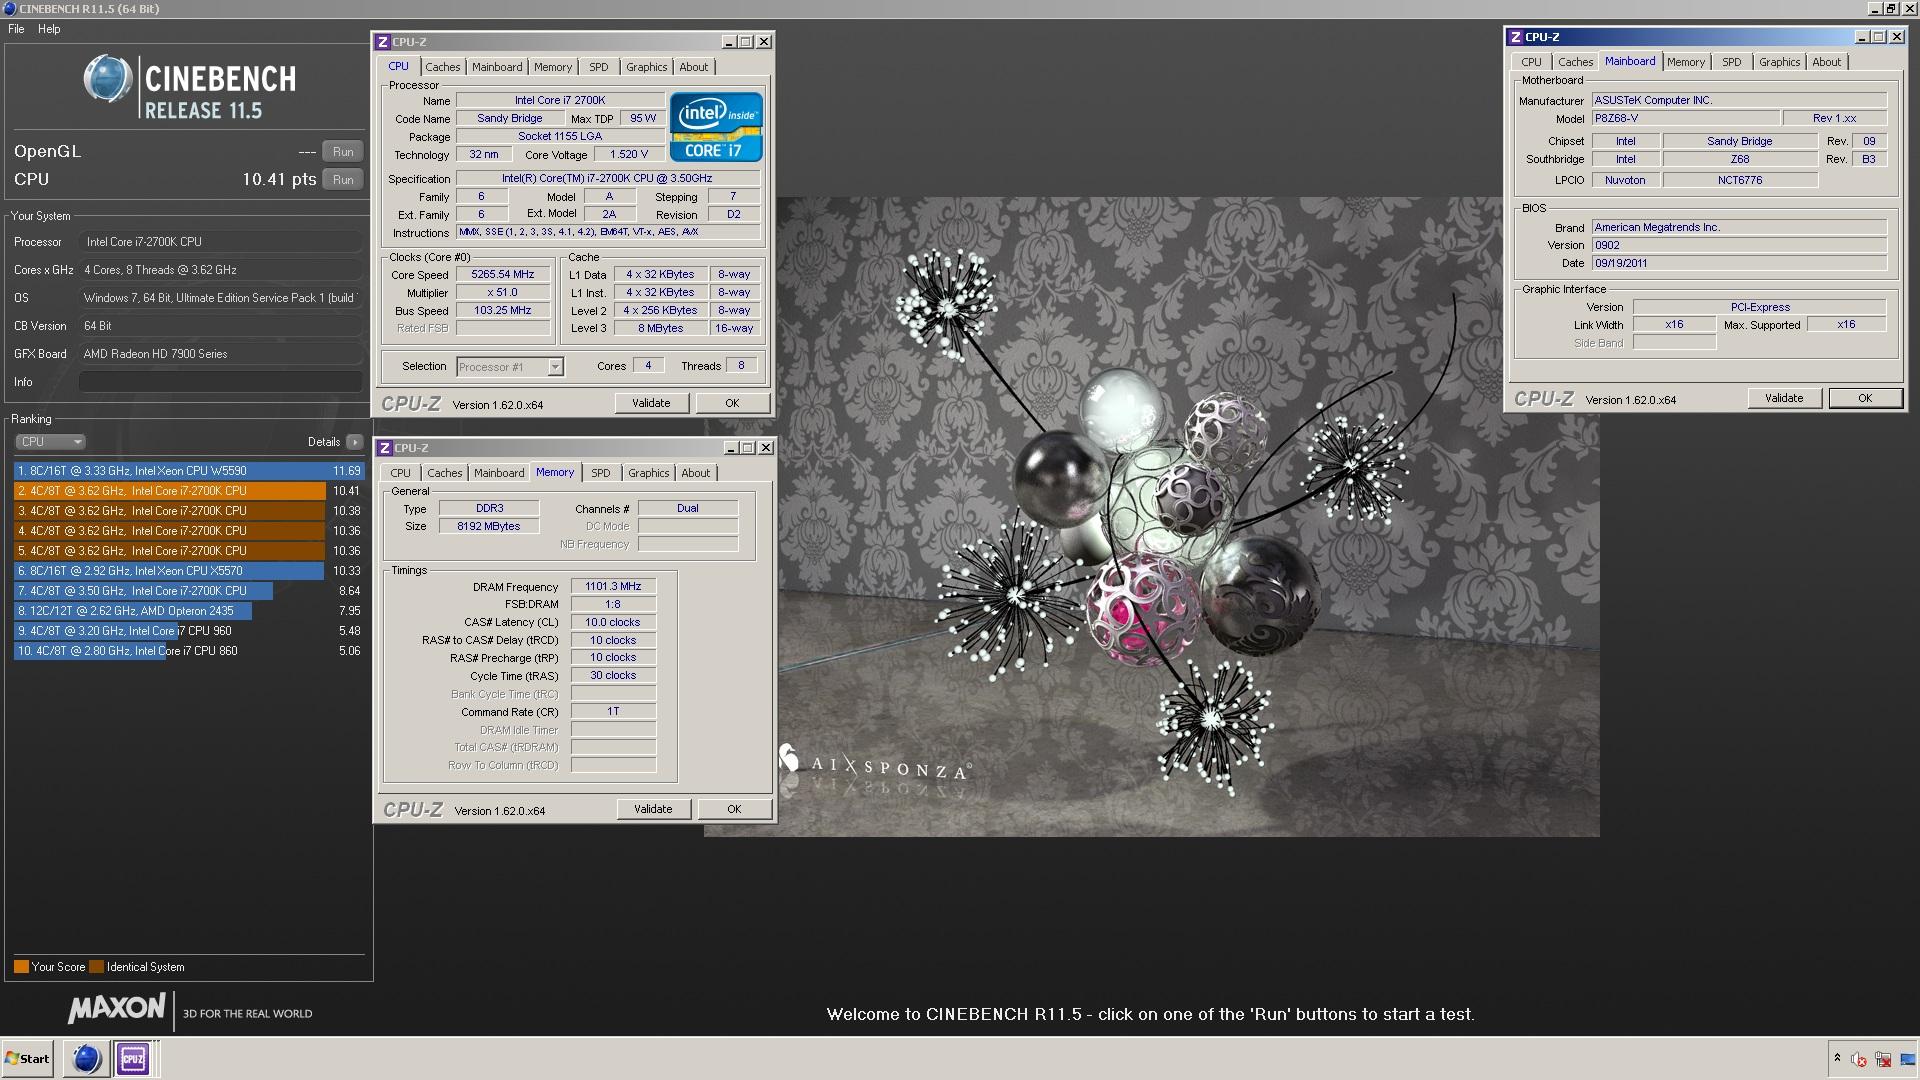Select ranking row Xeon CPU X5570

coord(189,571)
